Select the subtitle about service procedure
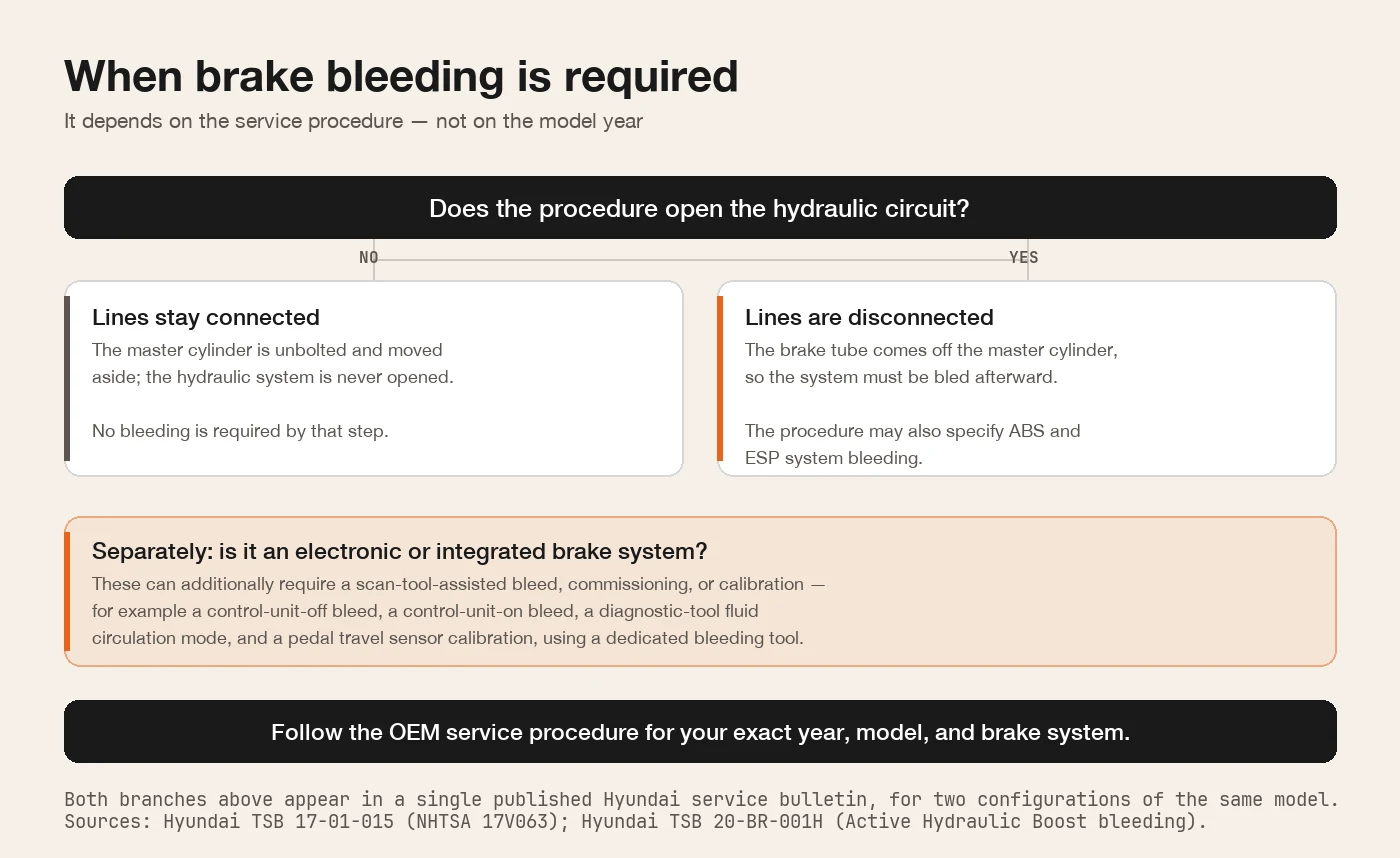The width and height of the screenshot is (1400, 858). pyautogui.click(x=353, y=121)
